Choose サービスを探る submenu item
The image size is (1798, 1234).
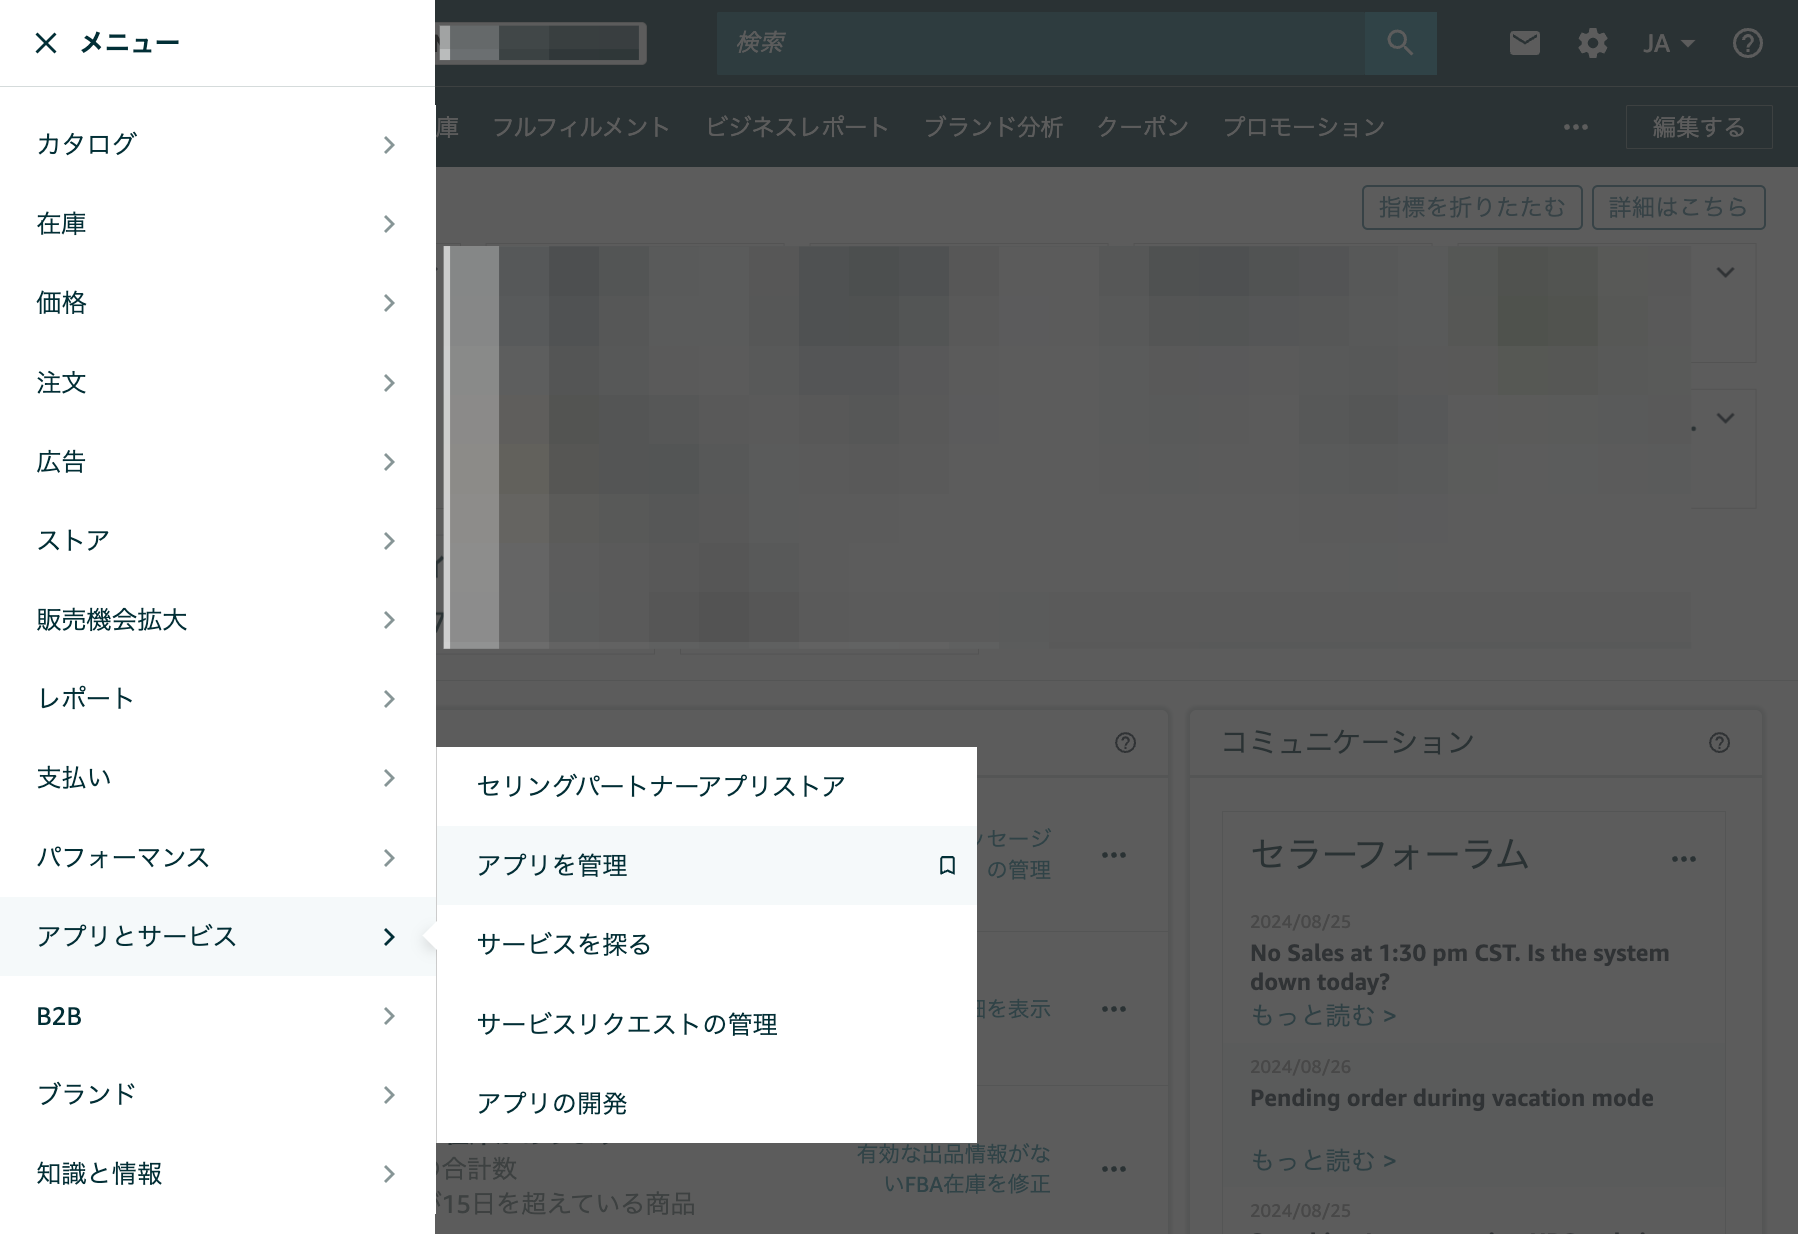707,944
